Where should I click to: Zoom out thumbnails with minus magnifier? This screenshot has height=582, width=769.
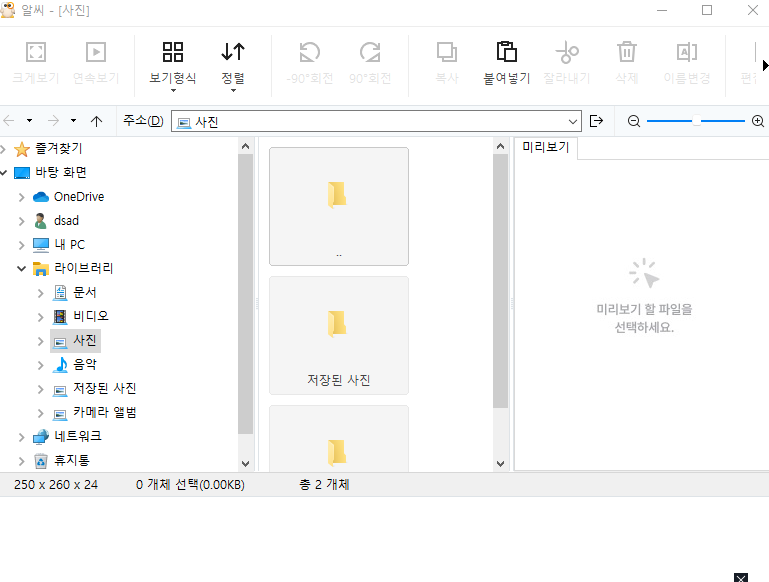point(634,121)
